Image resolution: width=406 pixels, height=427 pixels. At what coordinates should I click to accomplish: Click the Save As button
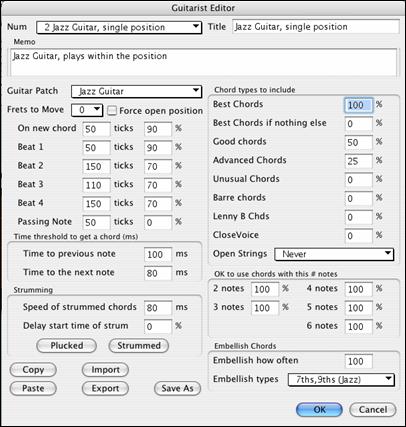[x=177, y=388]
